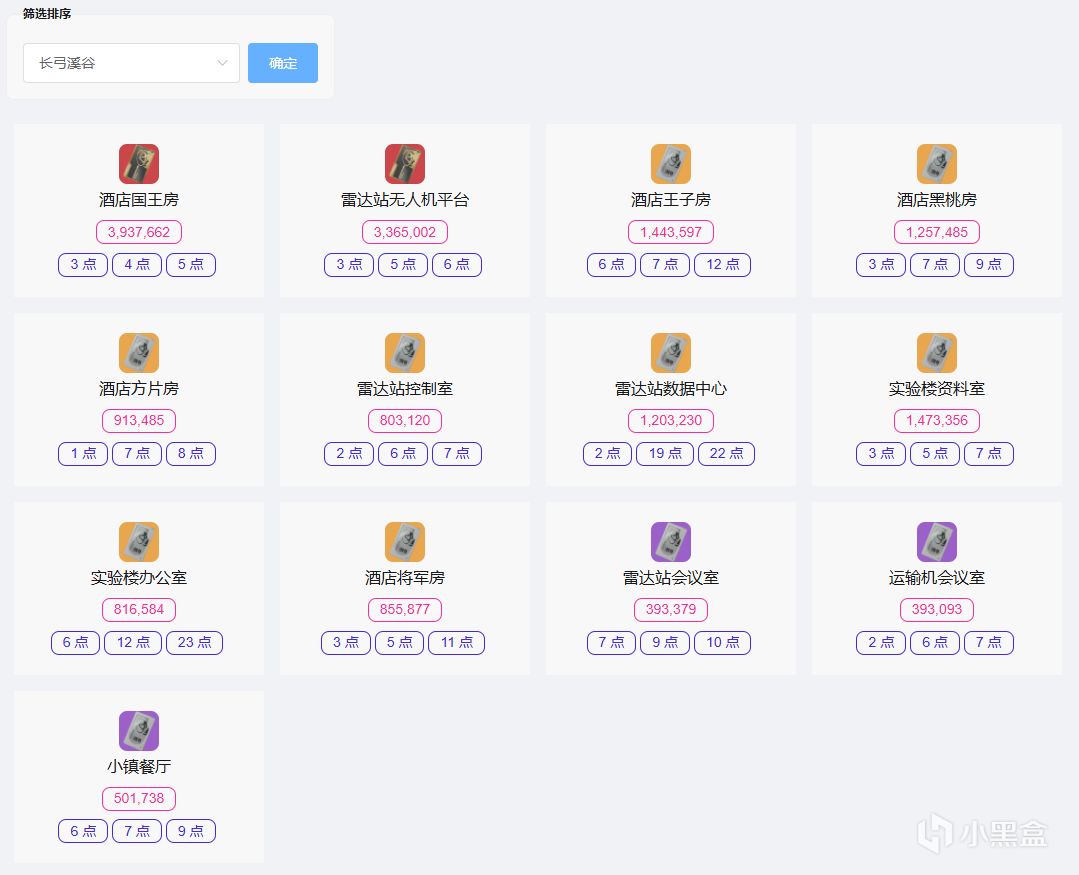
Task: Click the 393,093 price tag
Action: (937, 609)
